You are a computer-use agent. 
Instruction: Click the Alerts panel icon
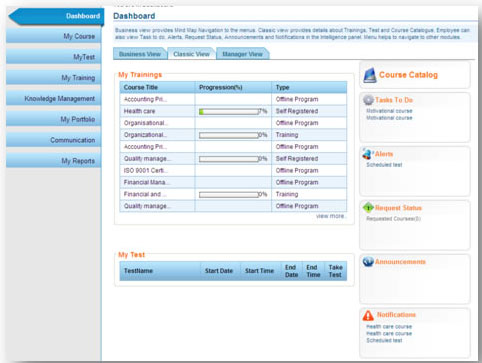point(367,154)
